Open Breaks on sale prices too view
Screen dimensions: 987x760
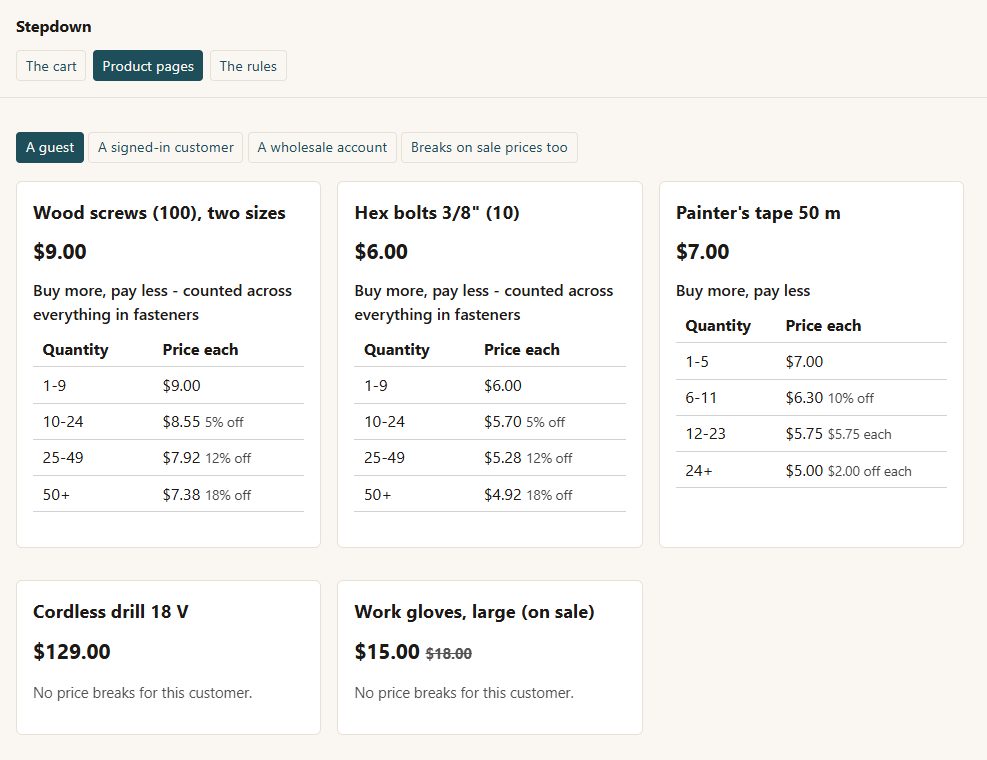489,147
